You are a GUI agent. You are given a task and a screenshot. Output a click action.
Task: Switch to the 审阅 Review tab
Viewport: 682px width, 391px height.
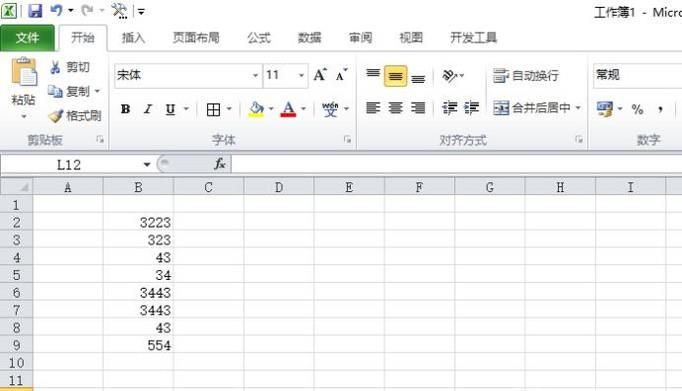361,38
